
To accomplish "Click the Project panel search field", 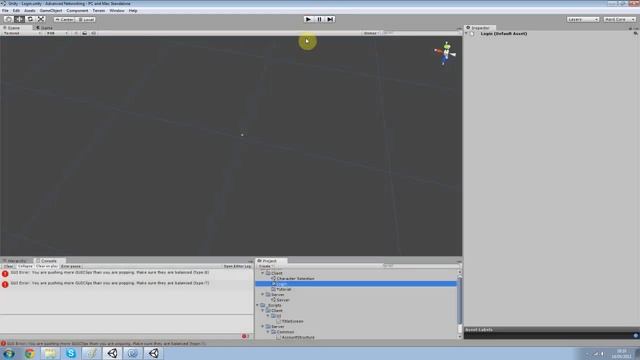I will click(420, 266).
